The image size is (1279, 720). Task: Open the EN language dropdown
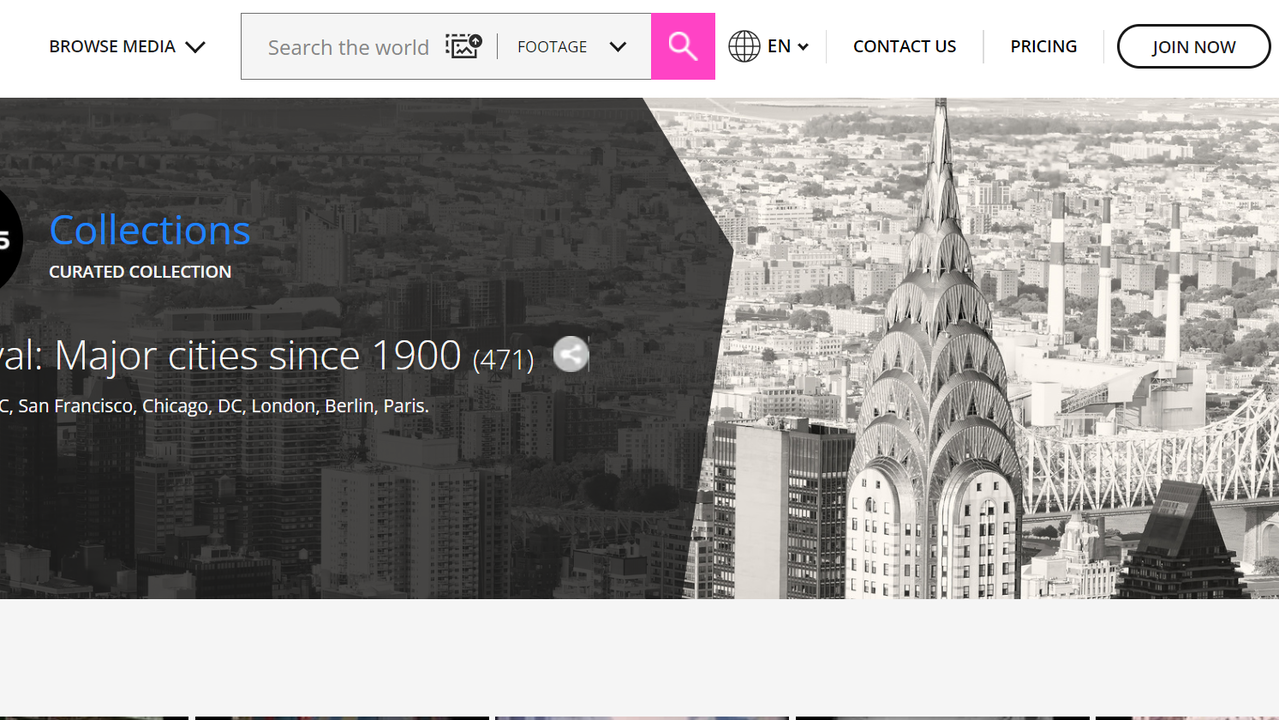tap(788, 46)
